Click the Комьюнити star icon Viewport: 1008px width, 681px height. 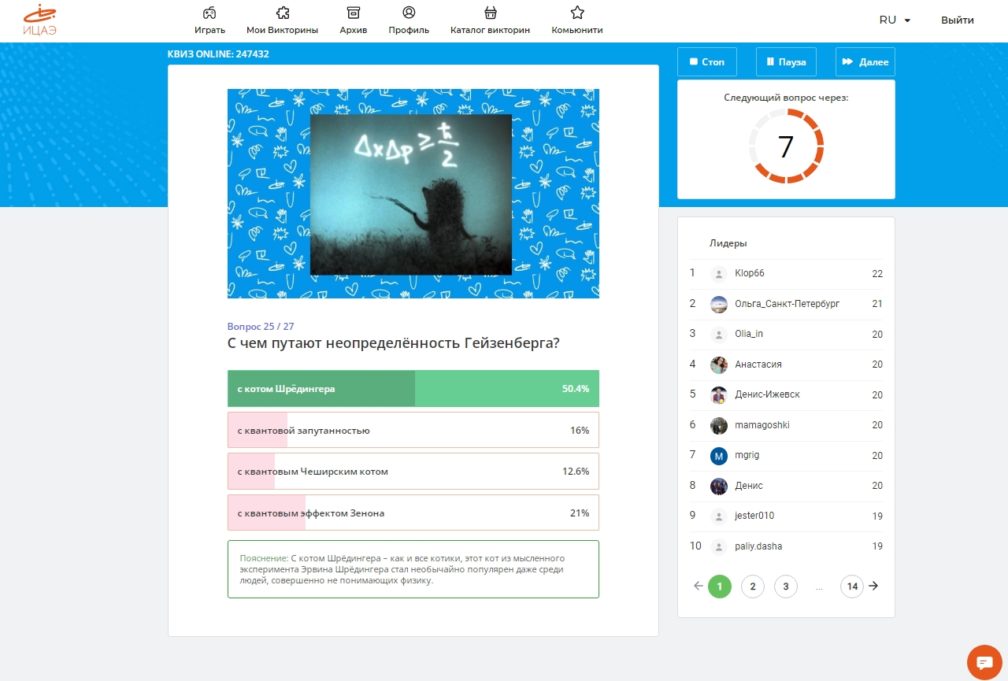pyautogui.click(x=577, y=13)
